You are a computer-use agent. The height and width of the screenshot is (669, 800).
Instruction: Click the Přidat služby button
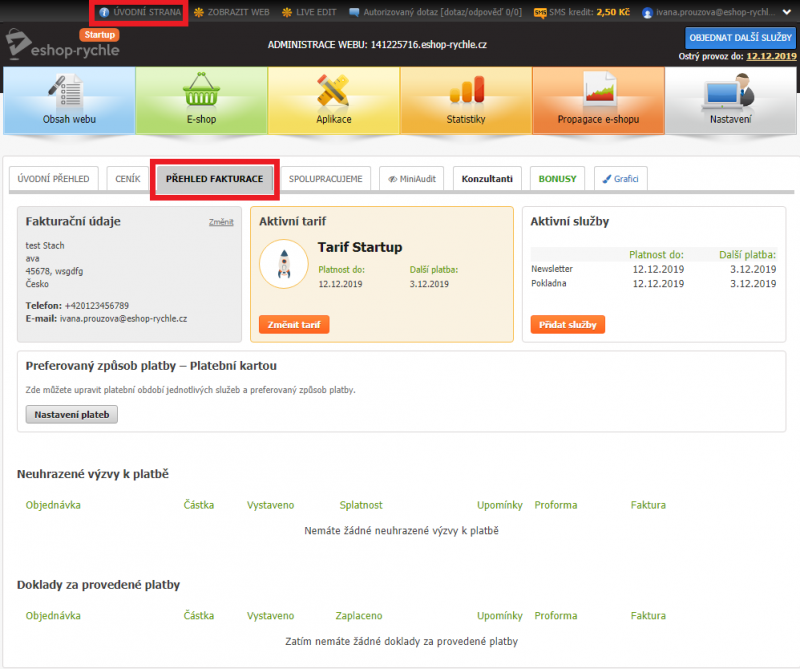[567, 325]
